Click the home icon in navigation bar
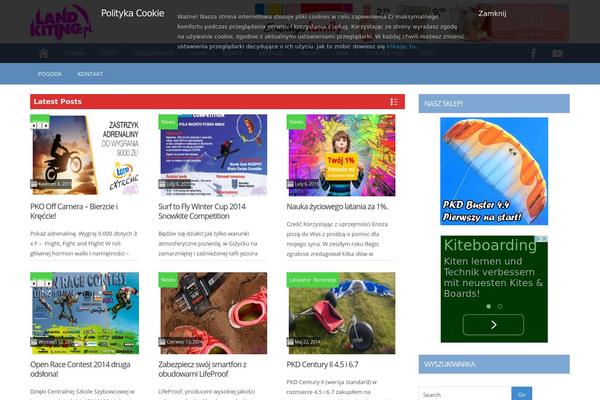600x400 pixels. pyautogui.click(x=44, y=54)
